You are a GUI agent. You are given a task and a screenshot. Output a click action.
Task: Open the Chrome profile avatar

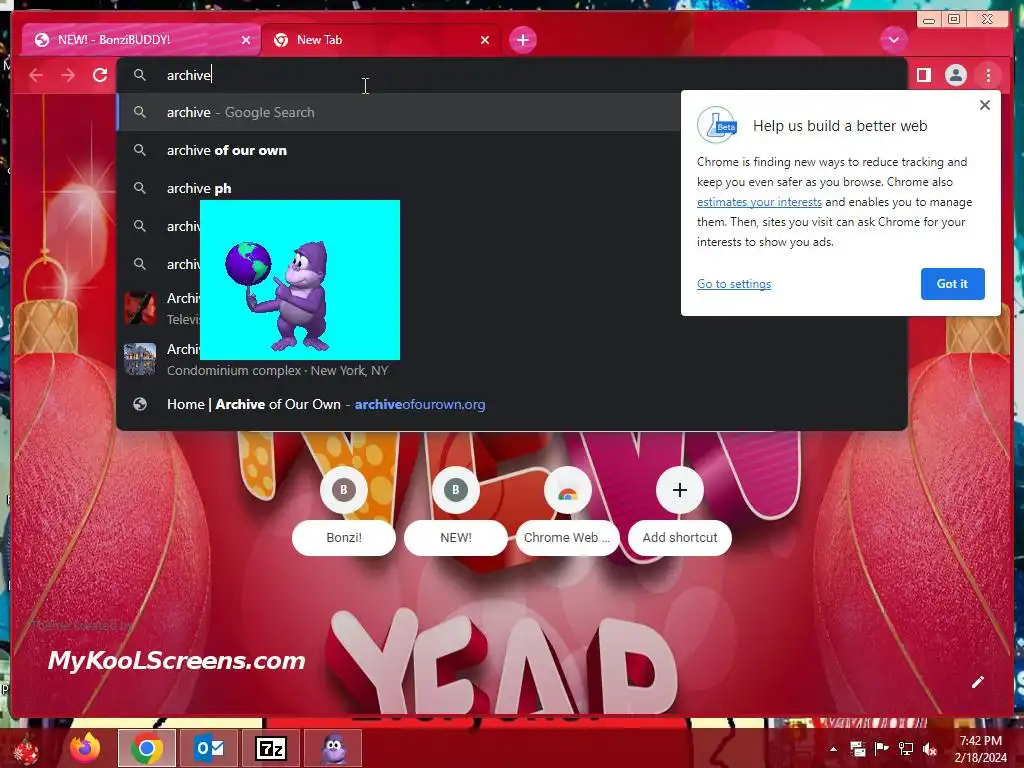pos(955,75)
